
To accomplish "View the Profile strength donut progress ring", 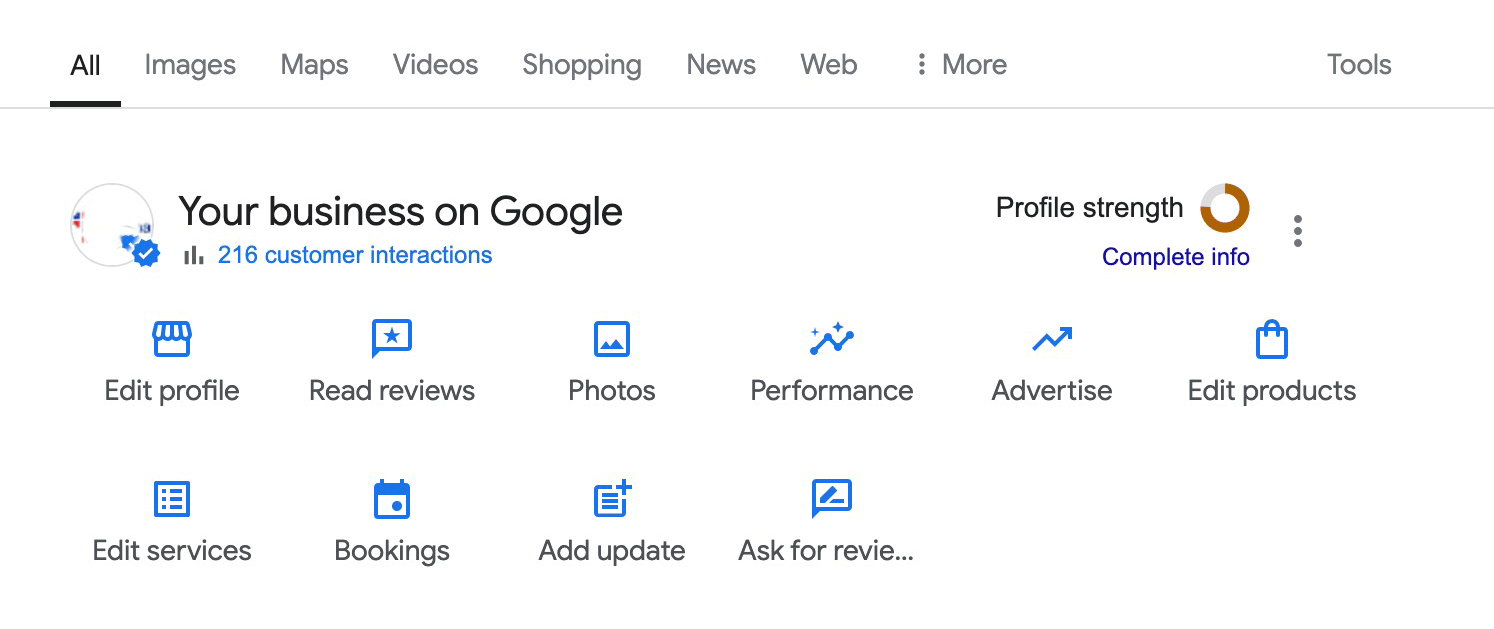I will coord(1225,208).
